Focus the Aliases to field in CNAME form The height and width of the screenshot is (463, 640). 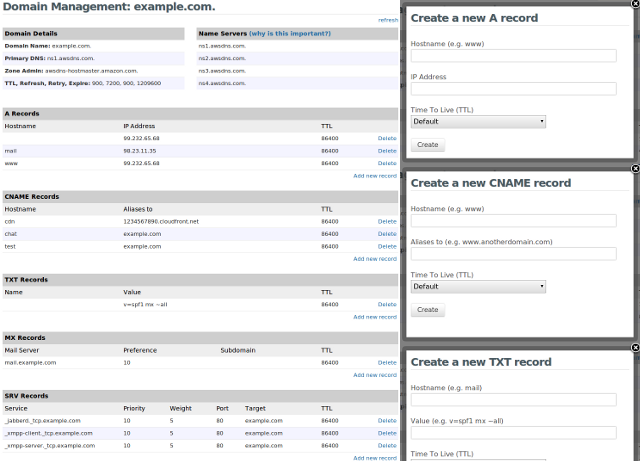tap(513, 254)
